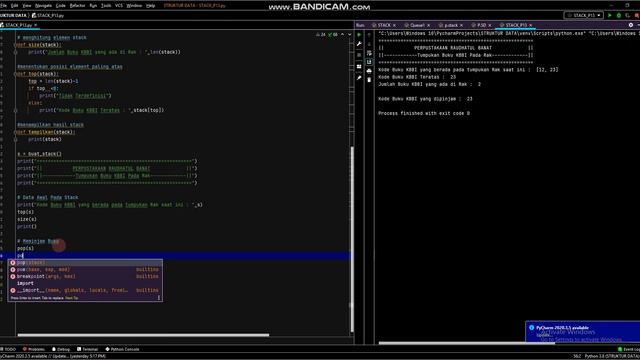Run the STACK_P13 configuration from the toolbar
The height and width of the screenshot is (360, 640).
[610, 16]
